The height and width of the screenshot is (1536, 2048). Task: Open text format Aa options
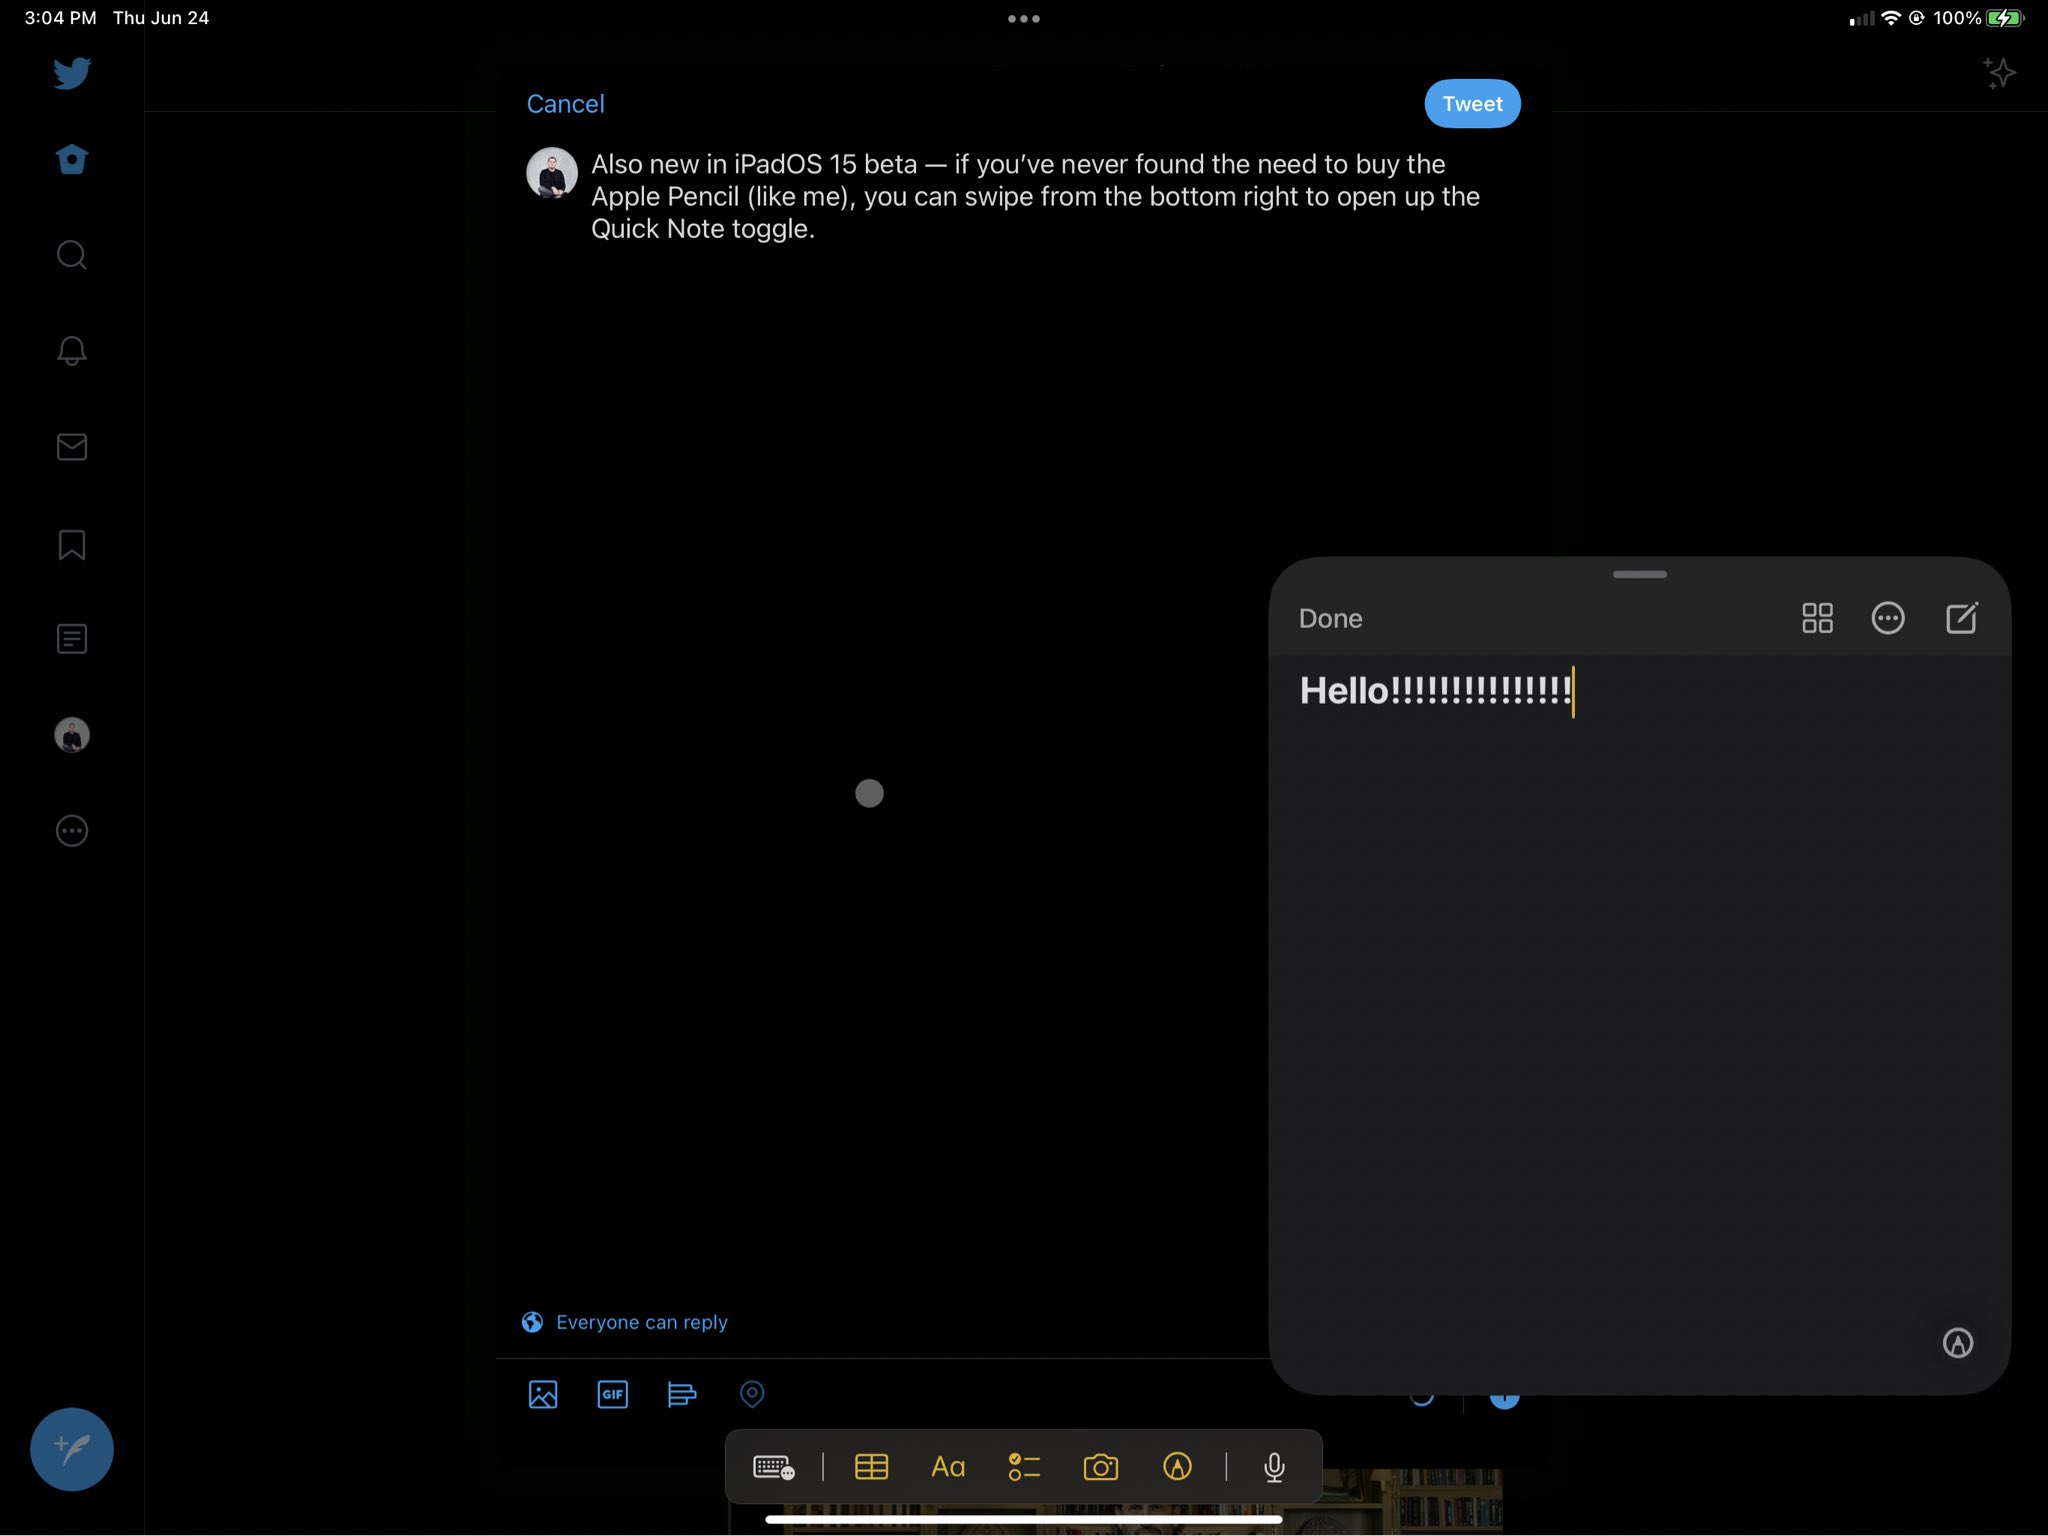(x=947, y=1467)
